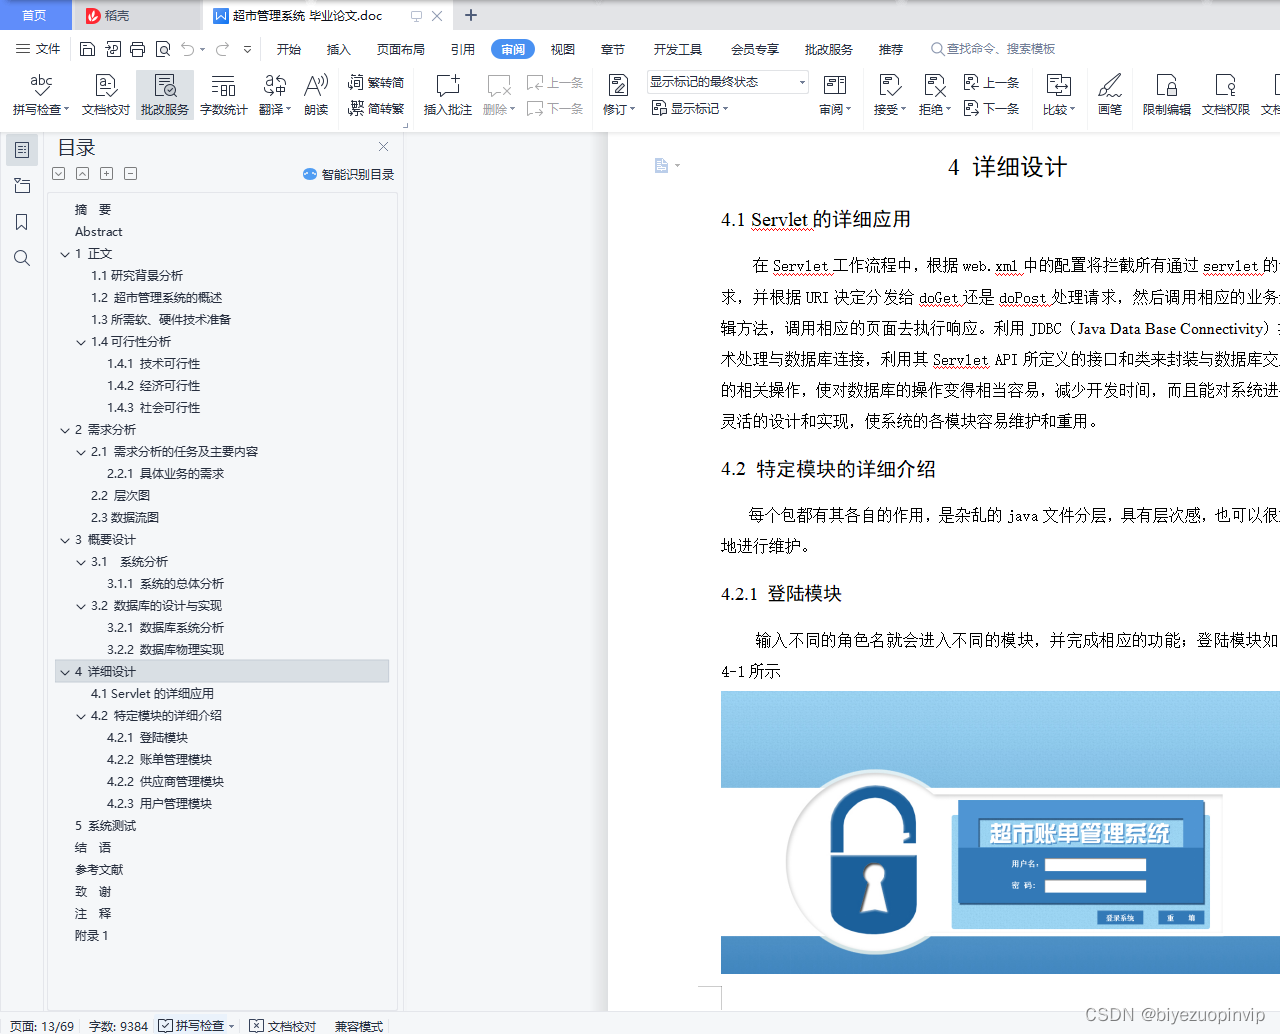Open the 审阅 reviewing pane button
This screenshot has height=1034, width=1280.
click(x=835, y=95)
